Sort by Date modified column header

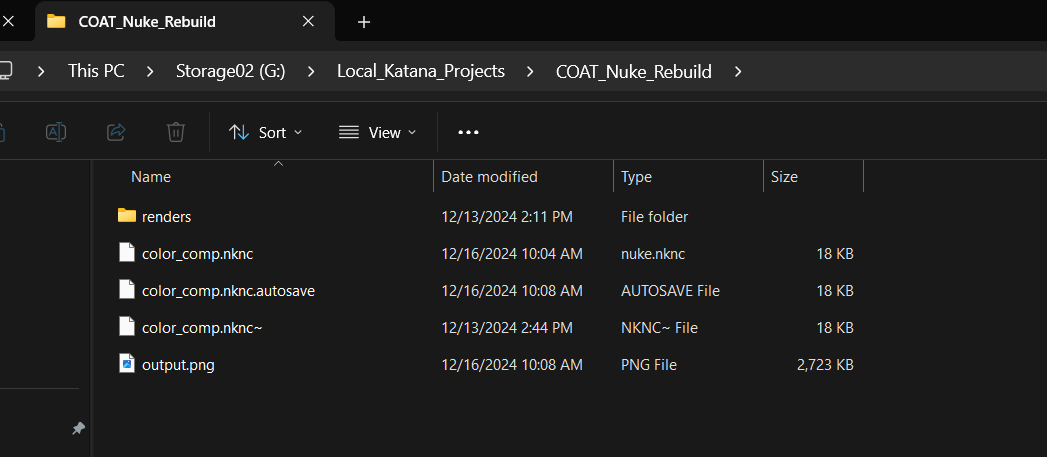tap(489, 177)
